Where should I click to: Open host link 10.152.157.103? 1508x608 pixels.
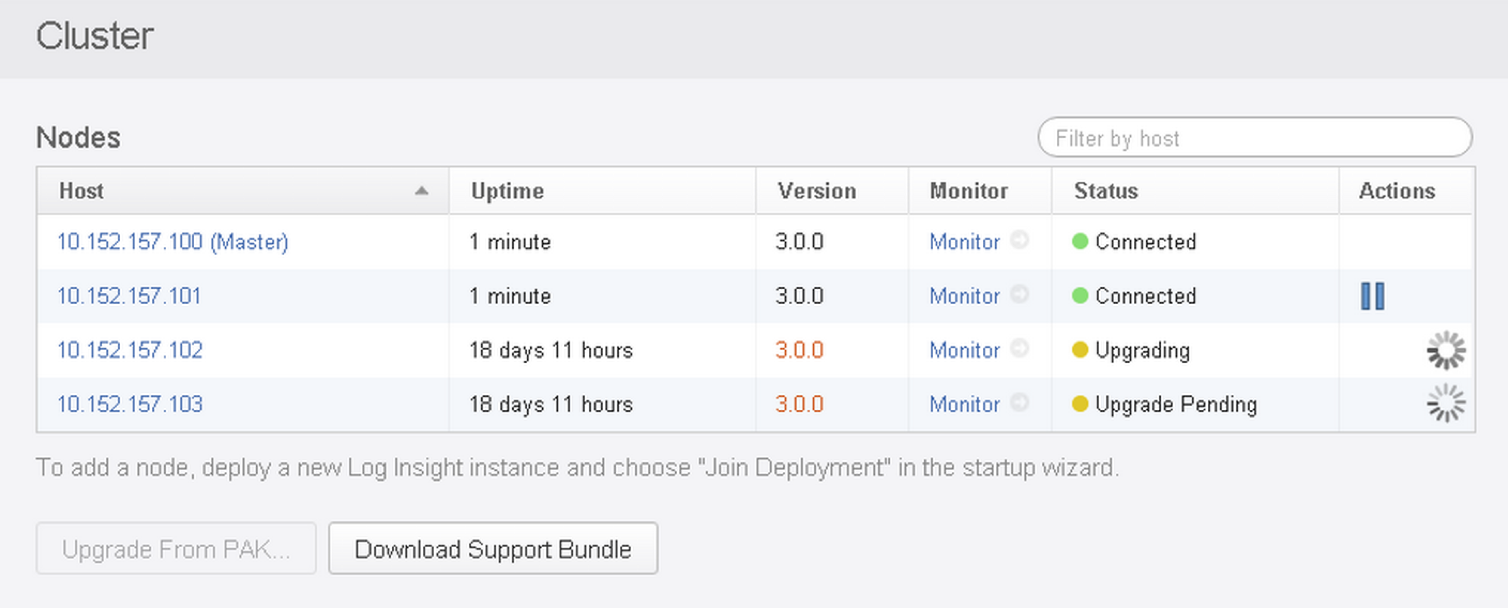pyautogui.click(x=129, y=404)
